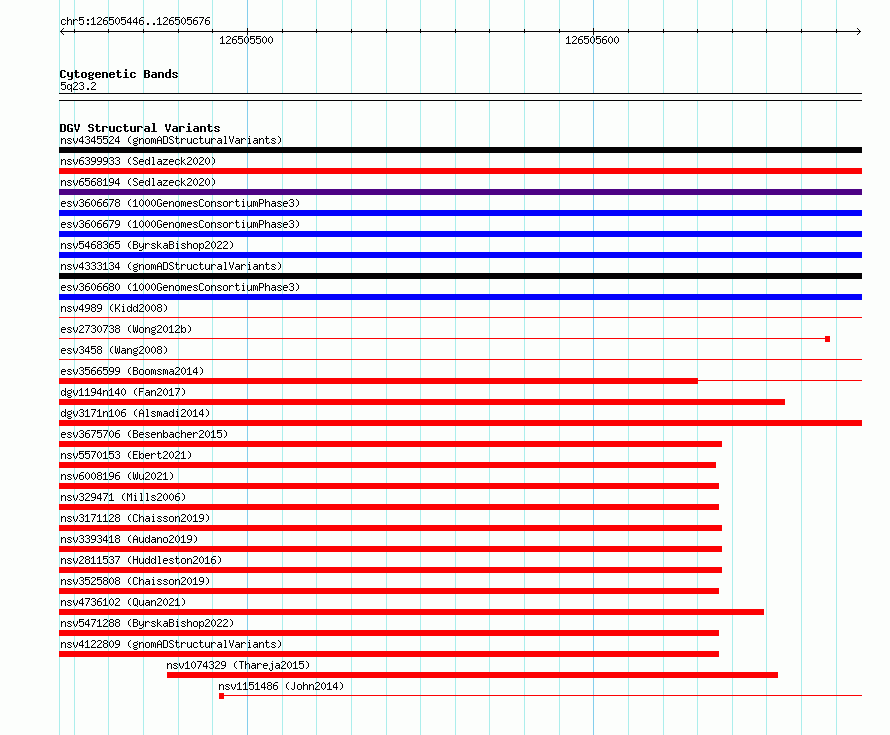Open nsv329471 Mills2006 variant
This screenshot has height=735, width=890.
click(x=123, y=497)
